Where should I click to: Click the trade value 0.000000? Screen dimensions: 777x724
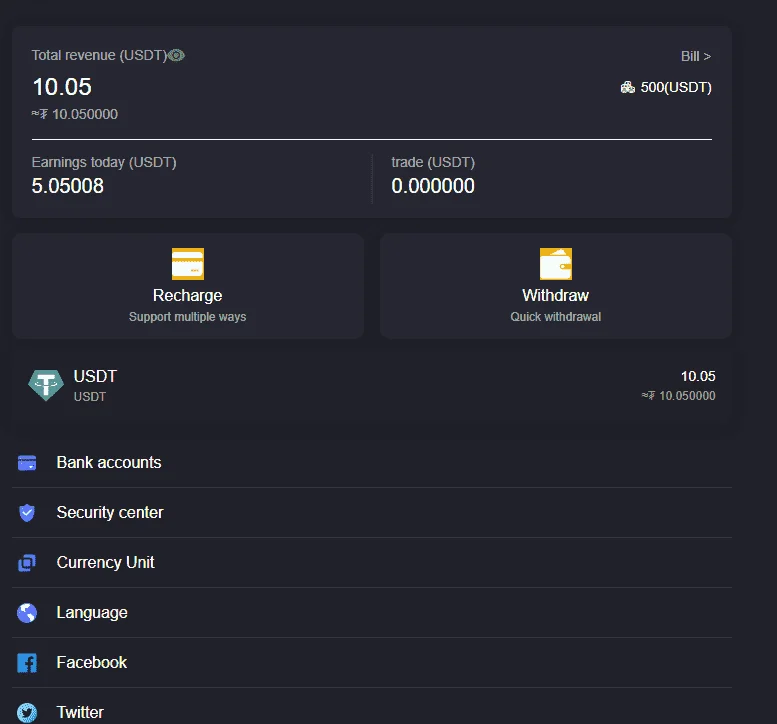433,186
